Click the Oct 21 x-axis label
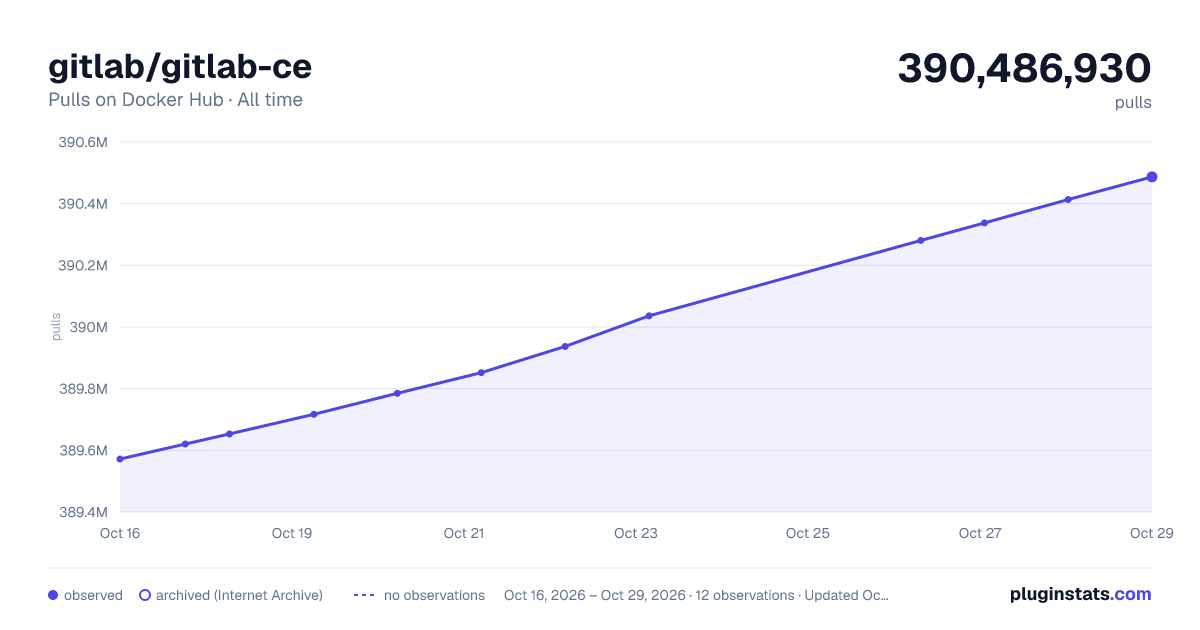This screenshot has height=630, width=1200. [x=464, y=533]
